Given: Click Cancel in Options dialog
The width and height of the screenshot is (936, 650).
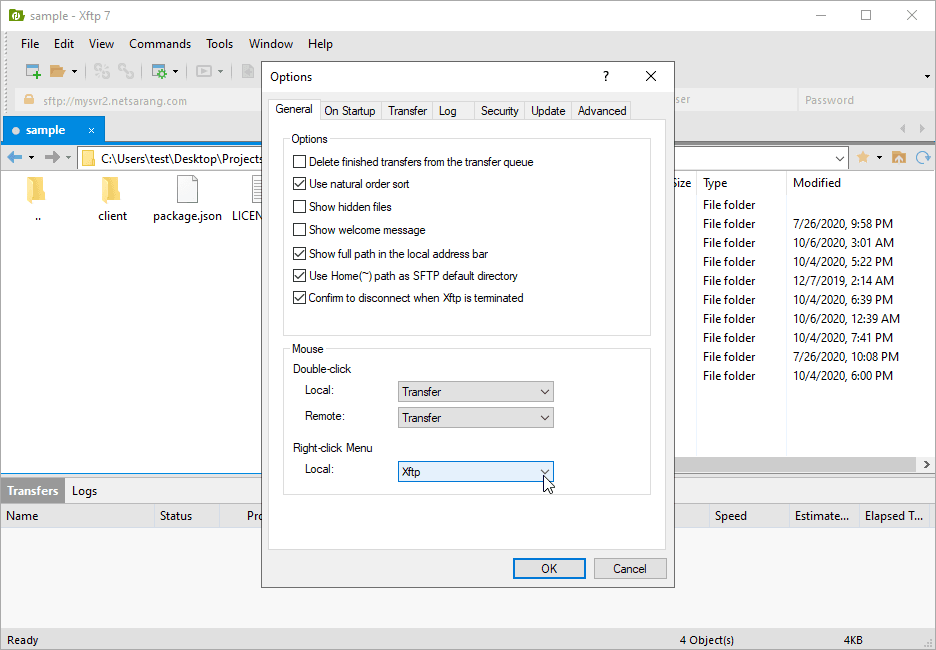Looking at the screenshot, I should coord(630,569).
